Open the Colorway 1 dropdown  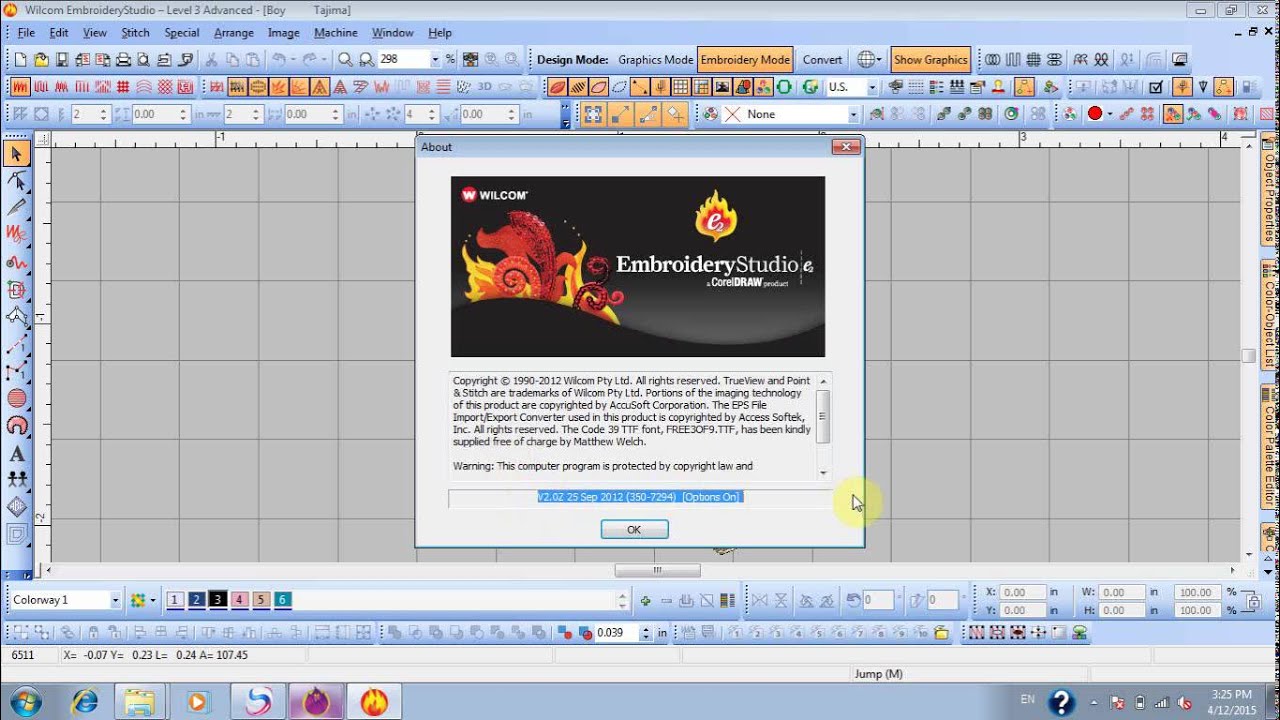point(115,600)
